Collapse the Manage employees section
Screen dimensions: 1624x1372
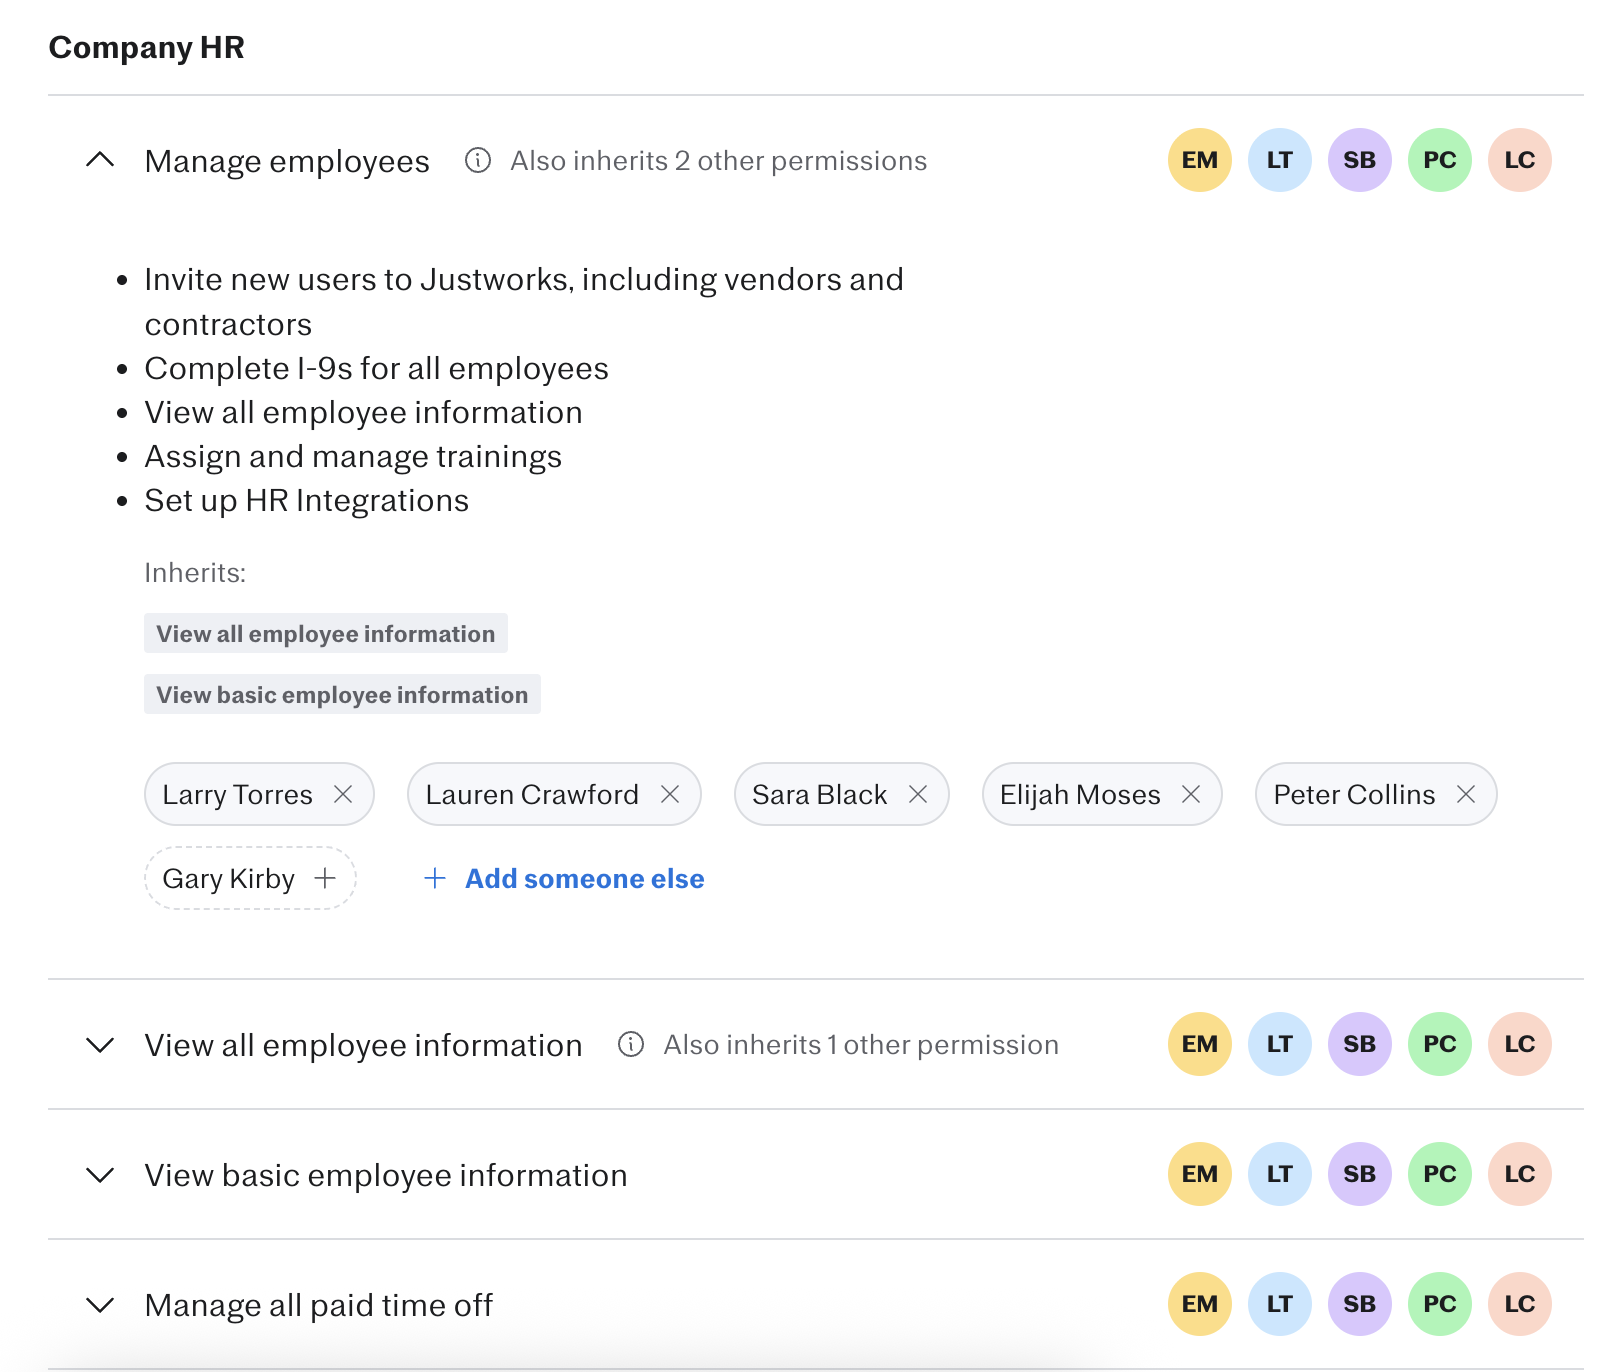tap(100, 160)
